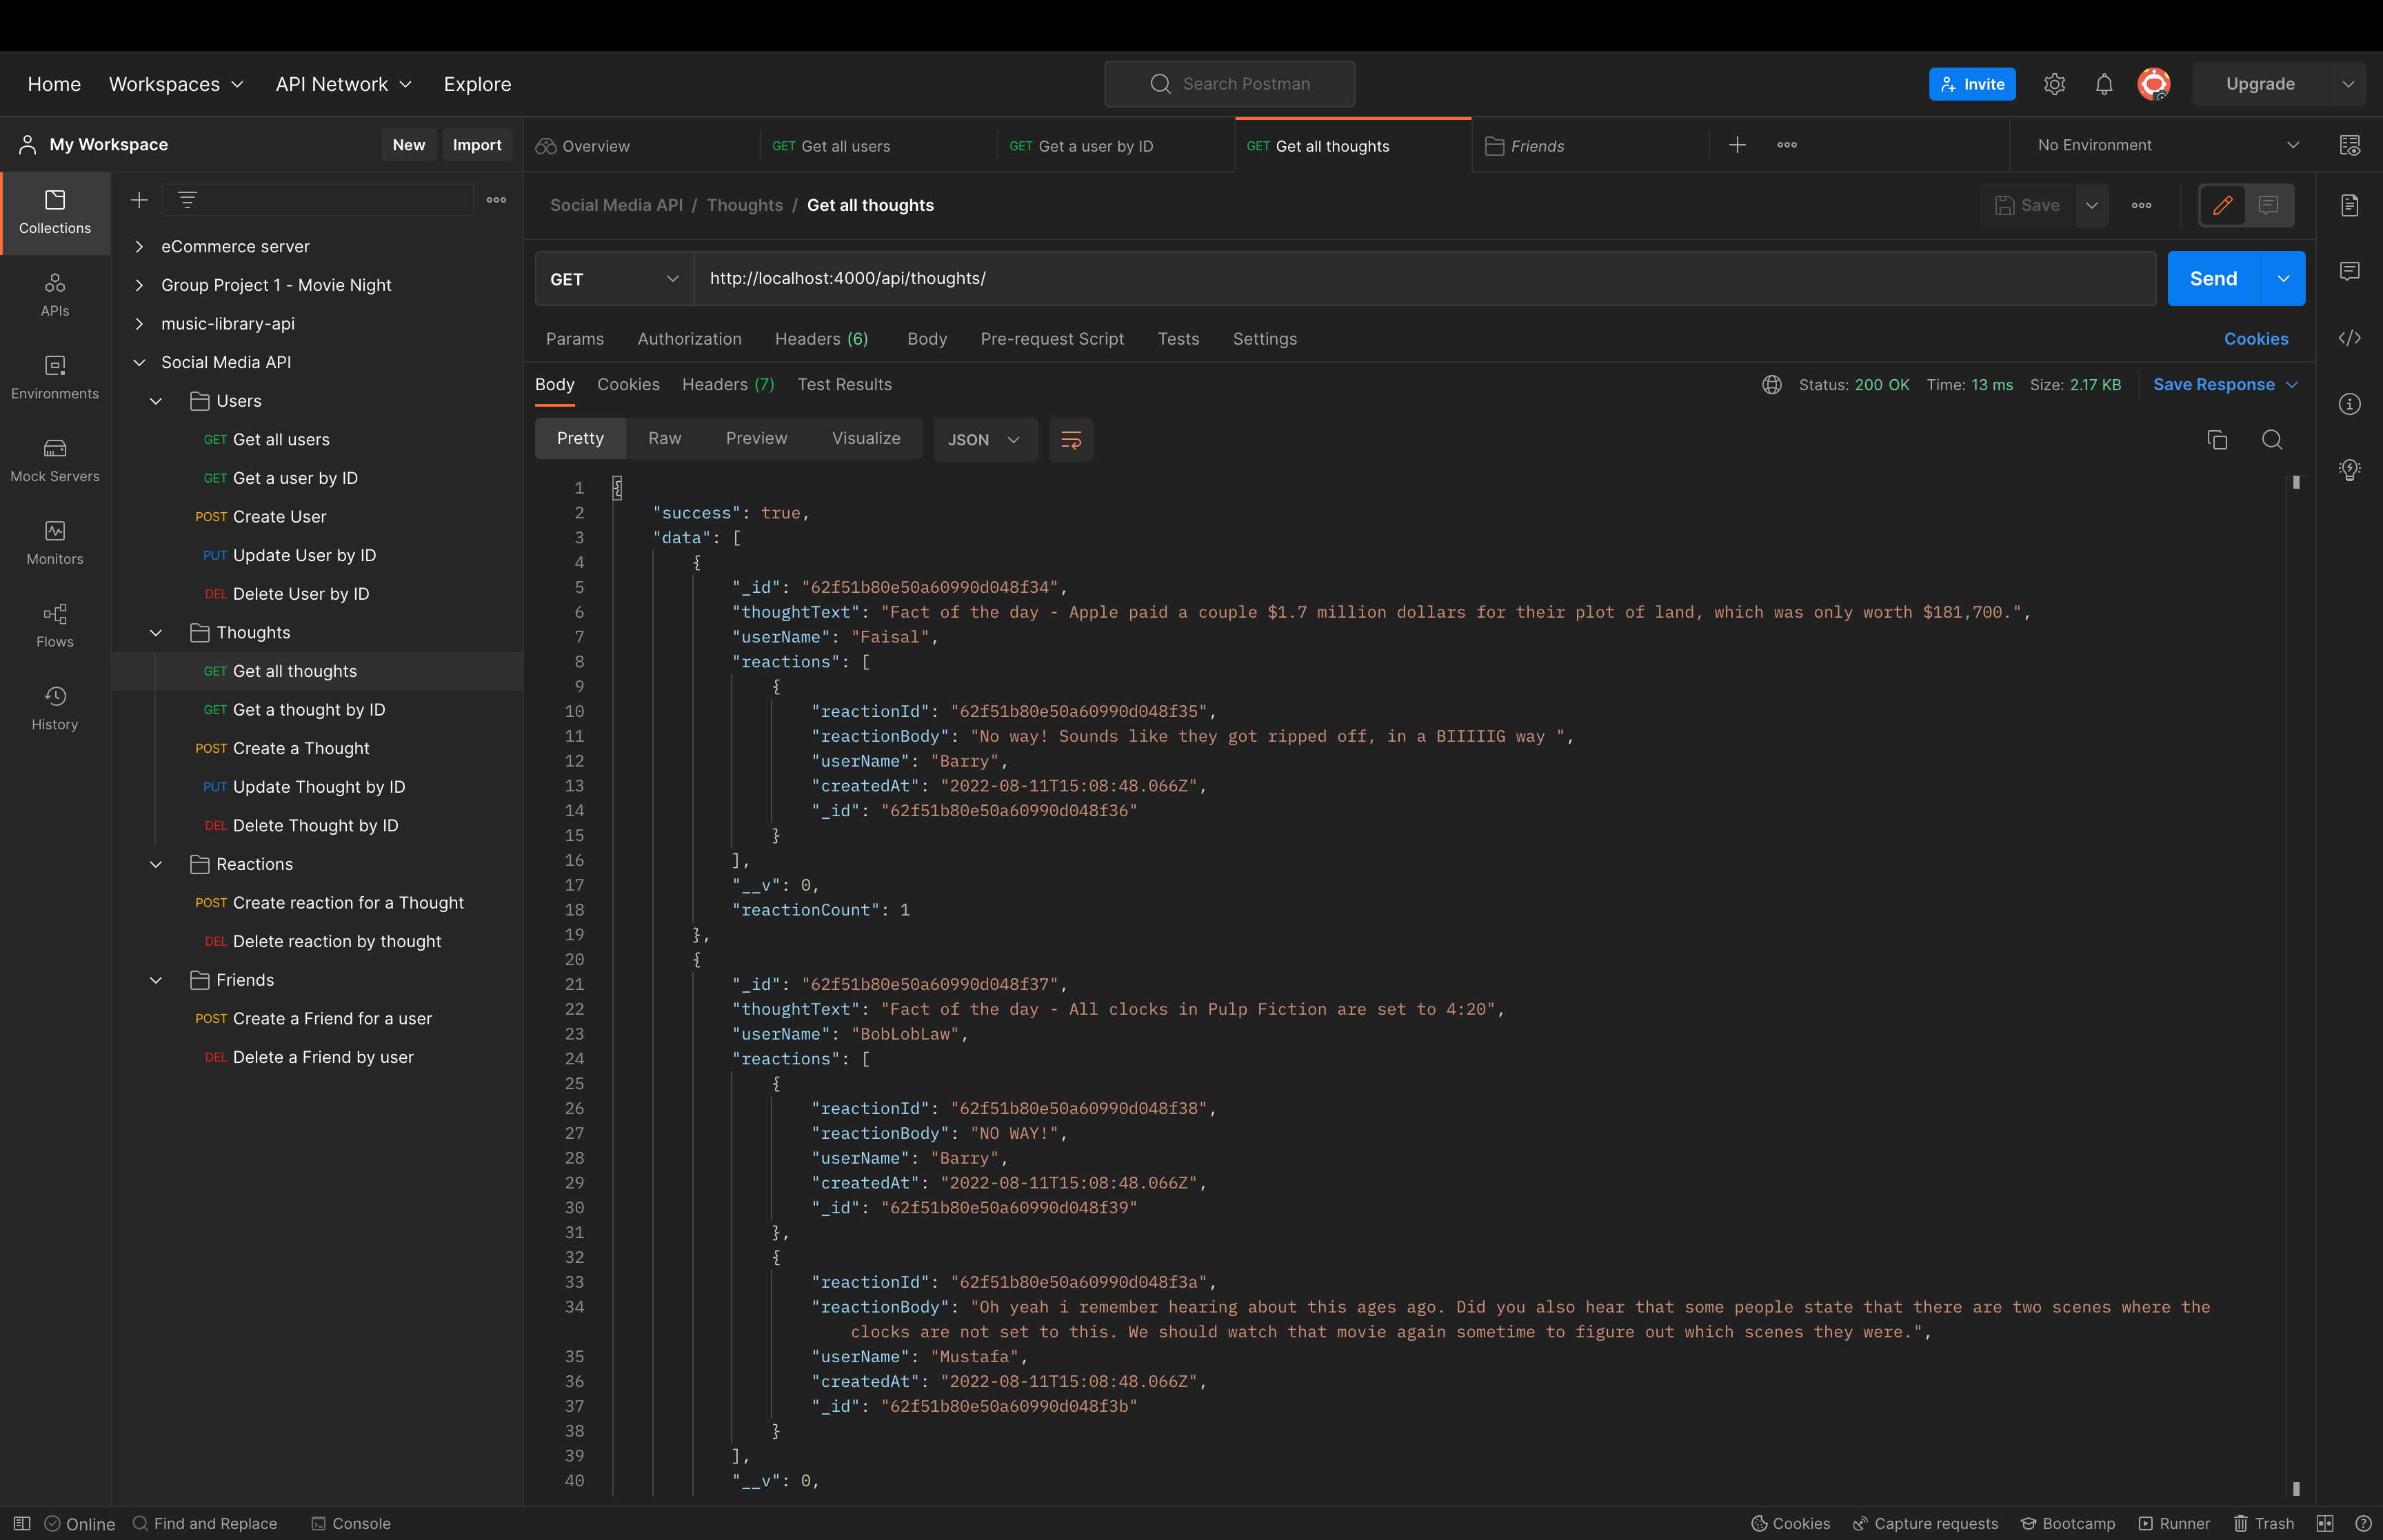The image size is (2383, 1540).
Task: Collapse the Reactions folder
Action: 156,864
